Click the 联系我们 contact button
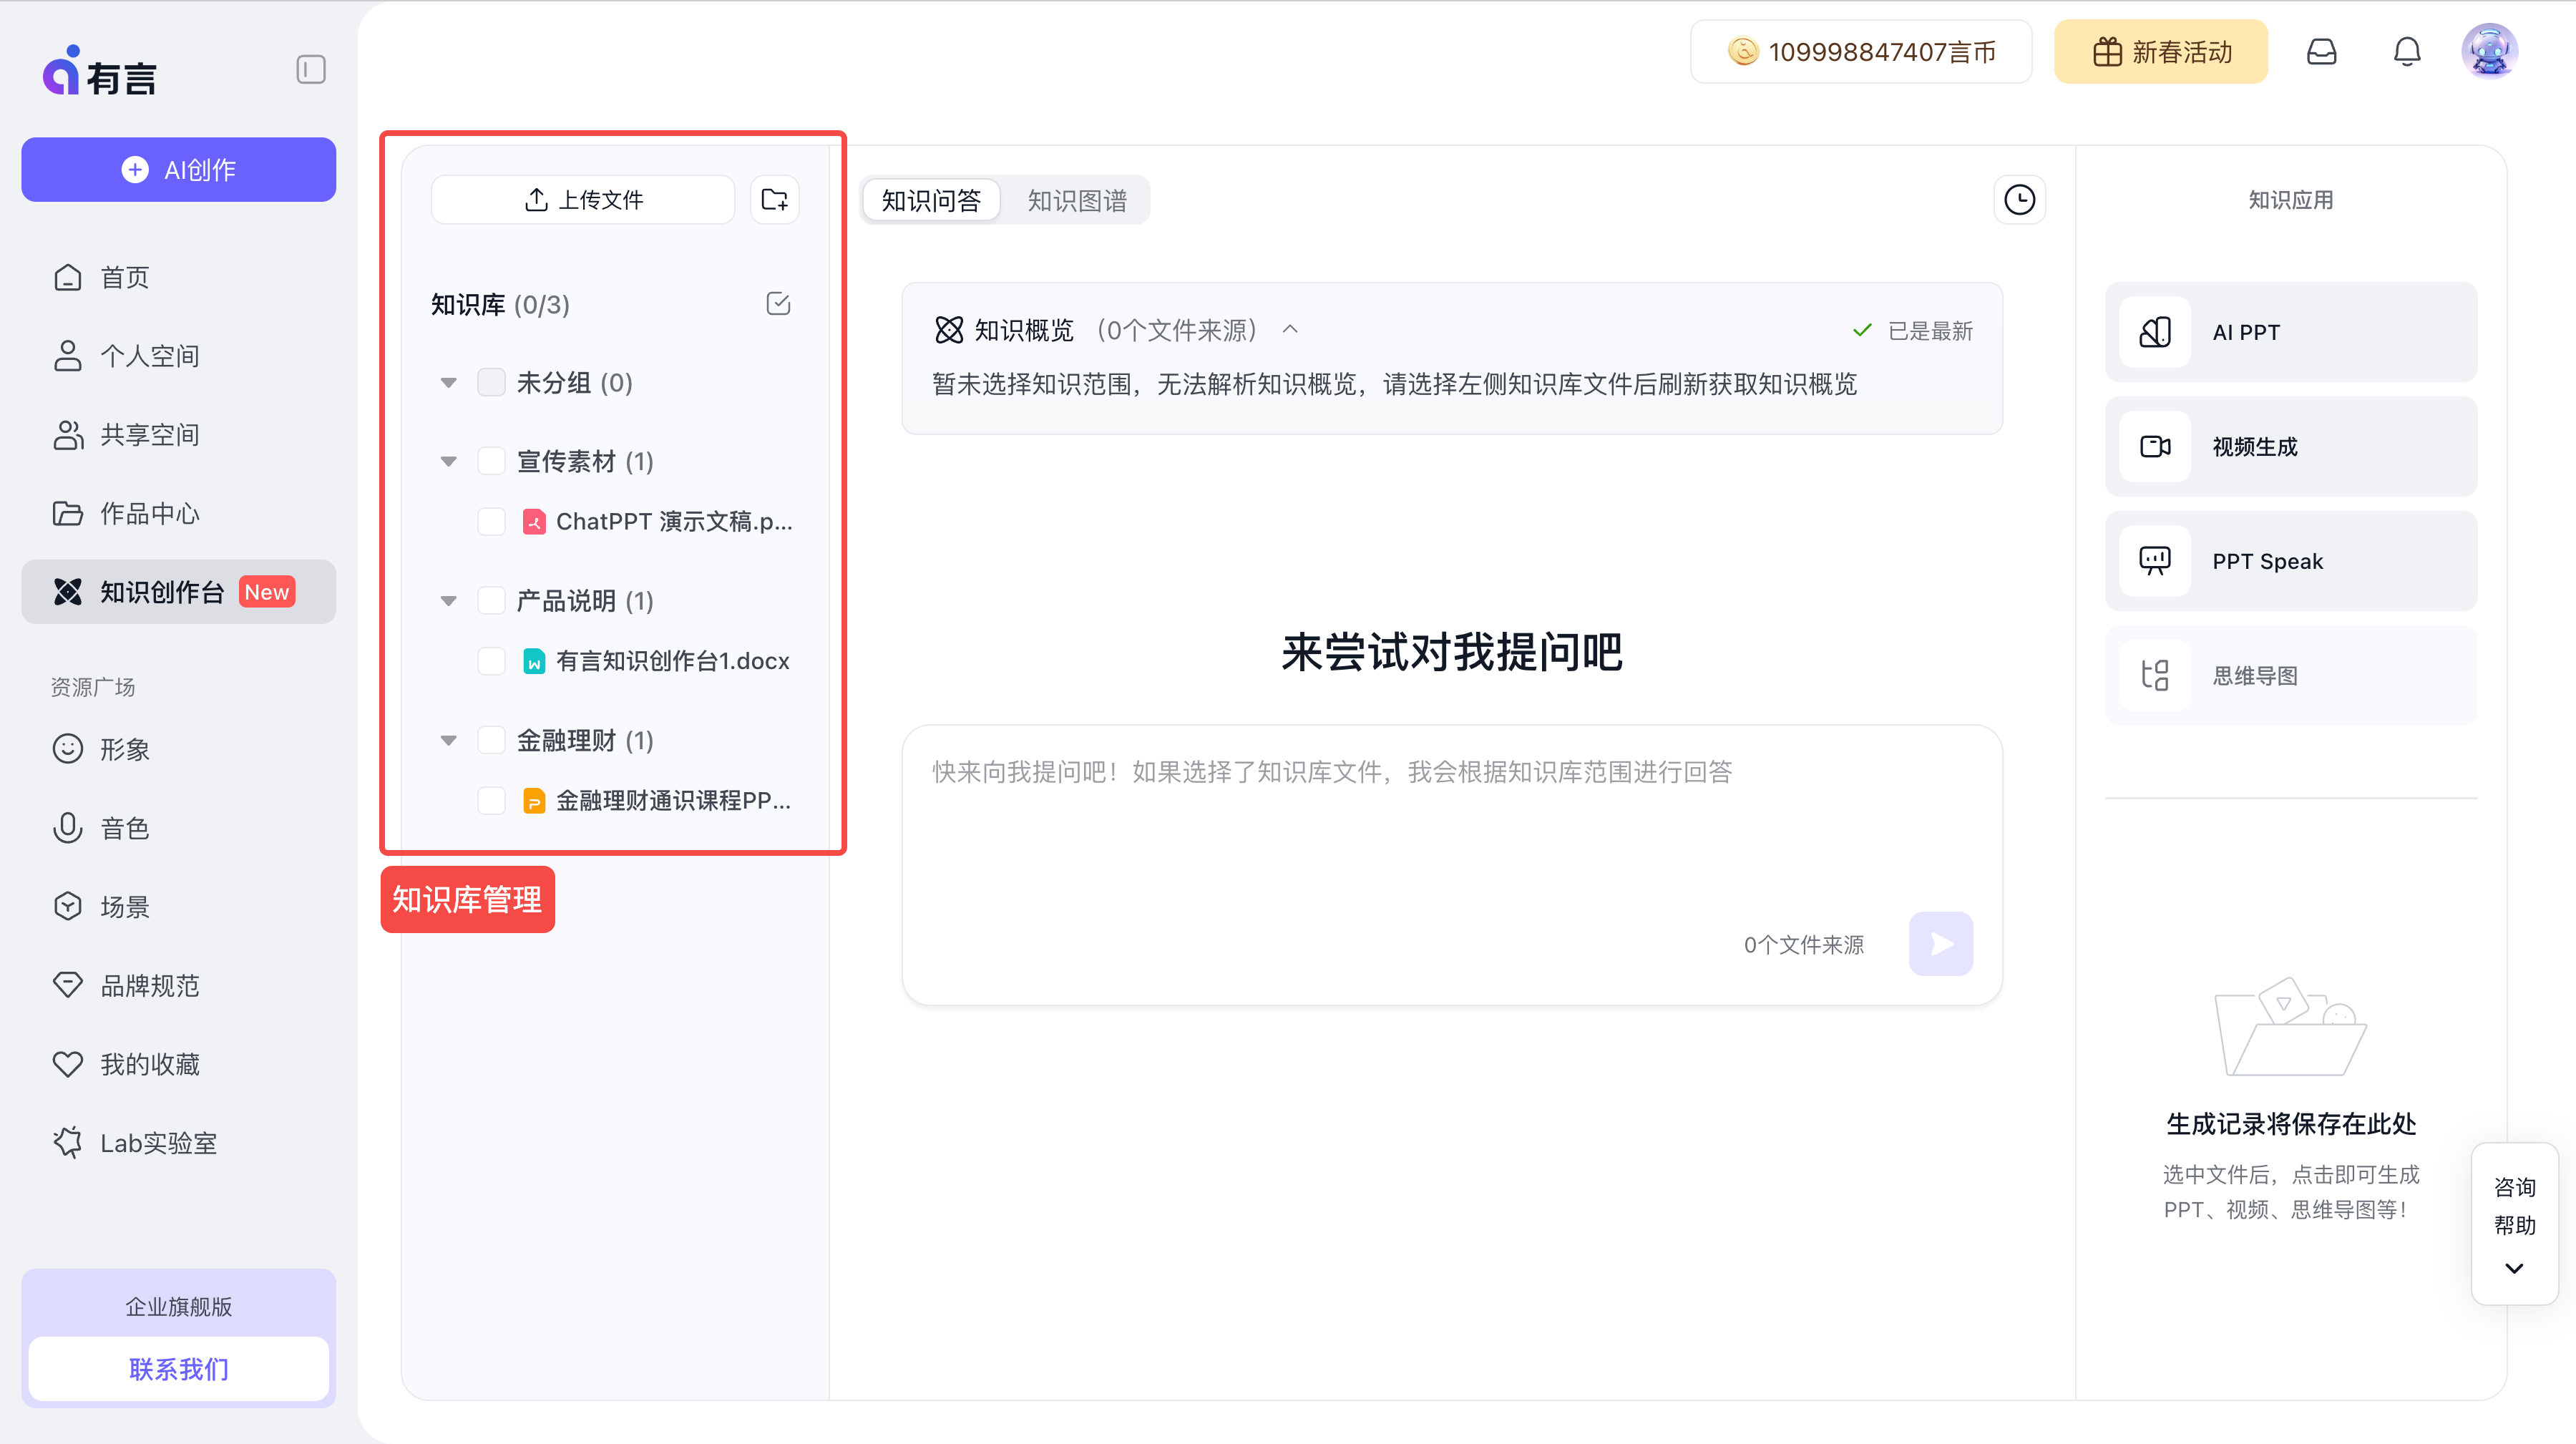Image resolution: width=2576 pixels, height=1444 pixels. tap(178, 1369)
